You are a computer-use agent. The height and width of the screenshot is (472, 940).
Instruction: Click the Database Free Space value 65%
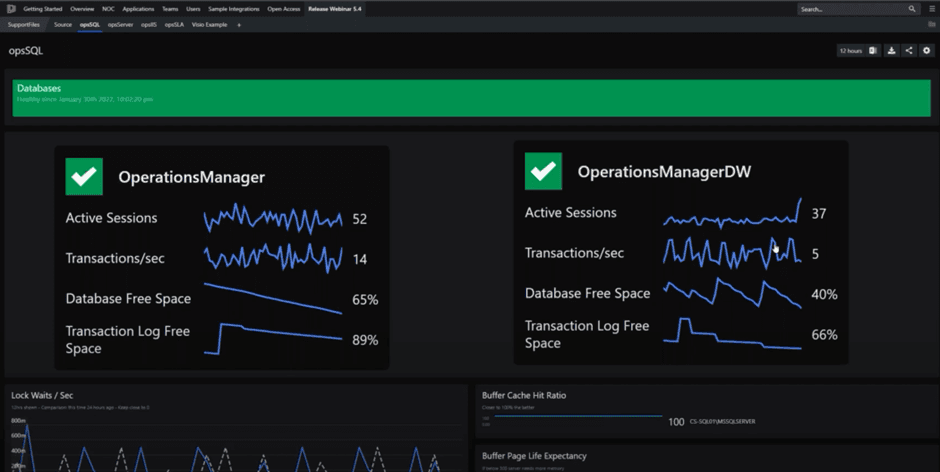point(365,300)
